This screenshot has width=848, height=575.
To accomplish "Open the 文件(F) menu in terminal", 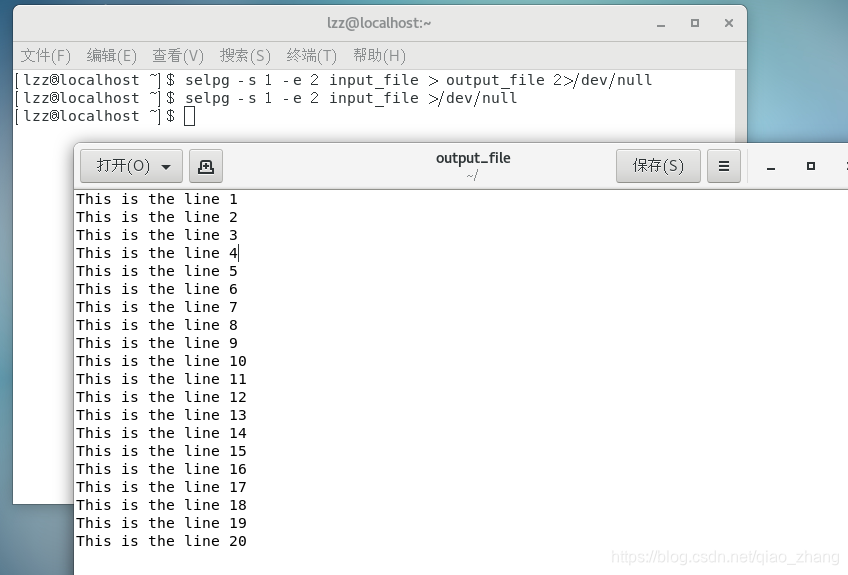I will (45, 56).
